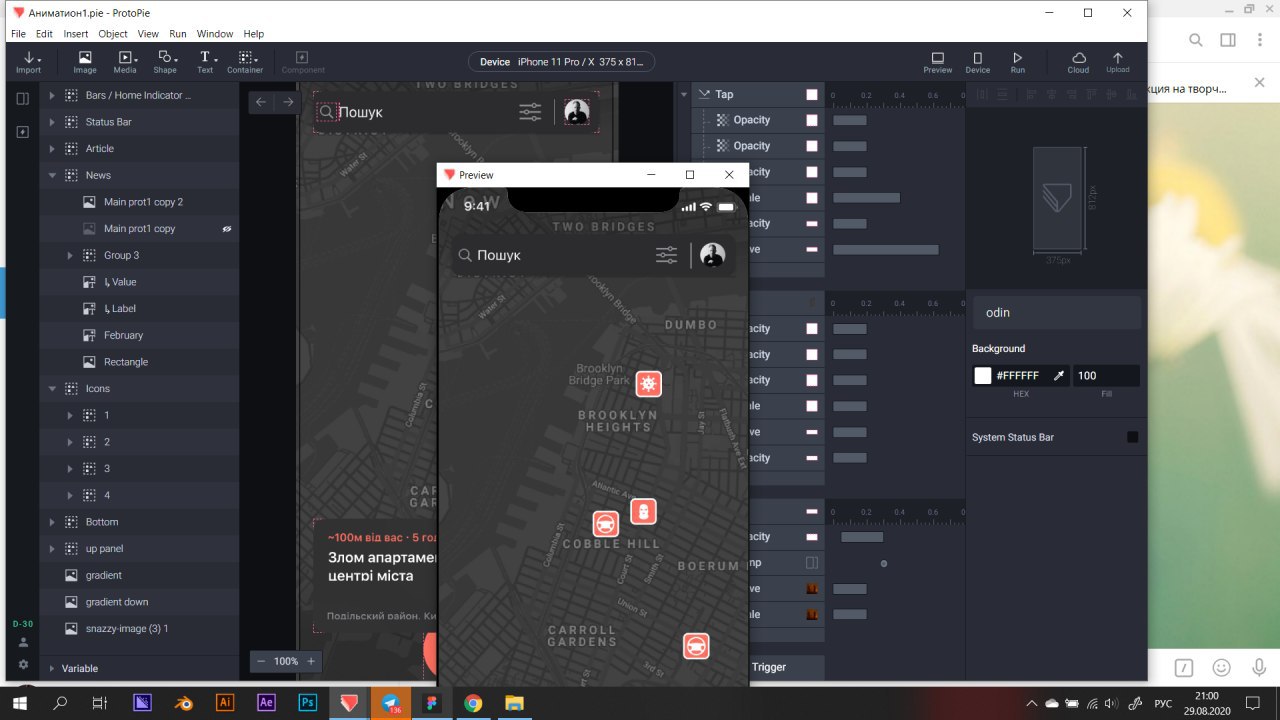This screenshot has height=720, width=1280.
Task: Tap the profile avatar in Preview window
Action: pos(713,255)
